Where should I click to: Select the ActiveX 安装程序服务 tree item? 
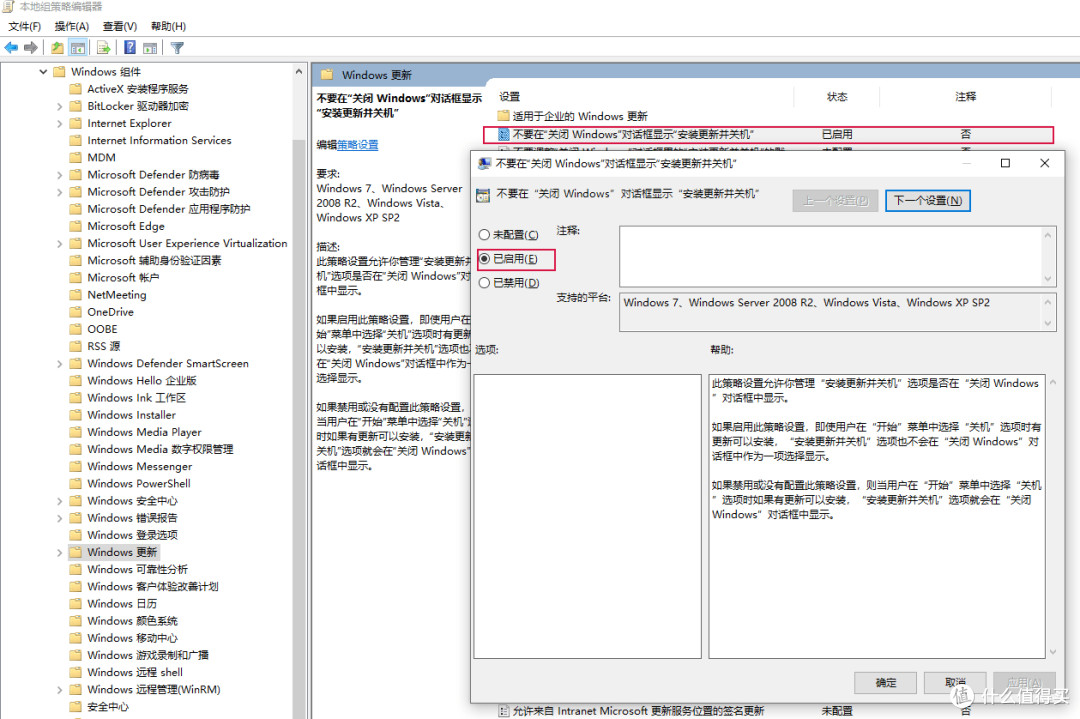coord(137,89)
